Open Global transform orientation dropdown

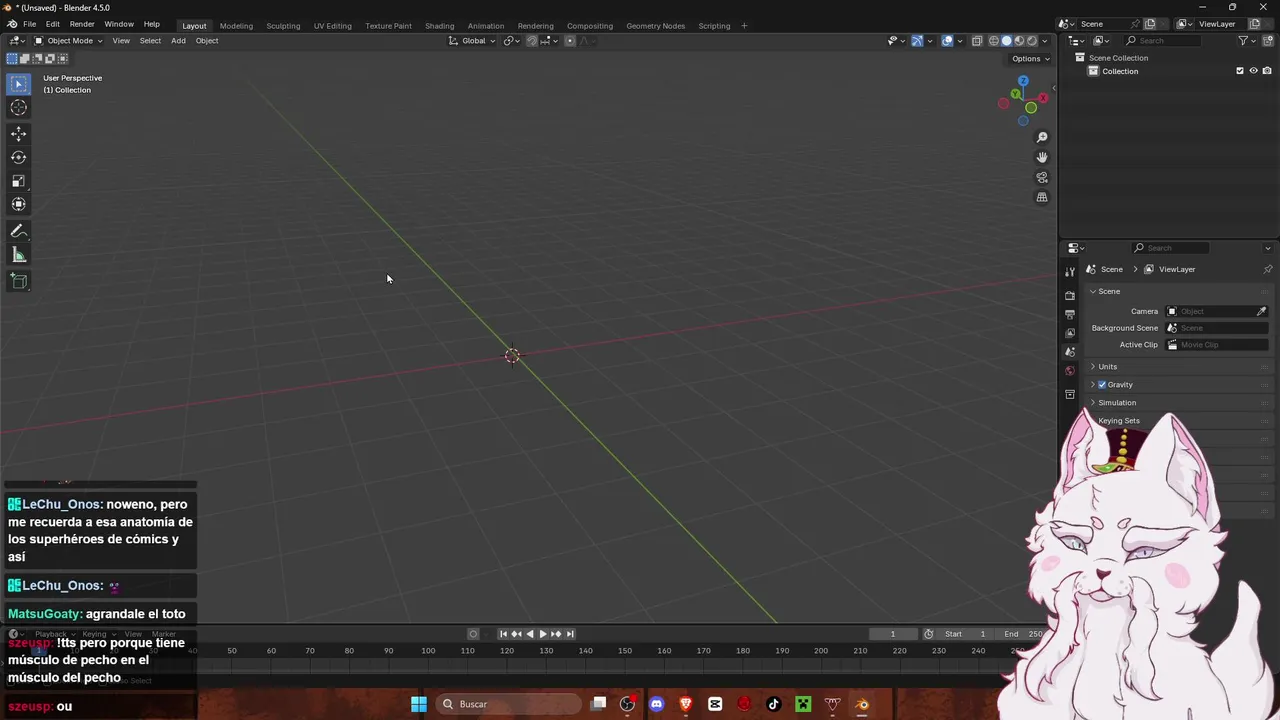(472, 40)
